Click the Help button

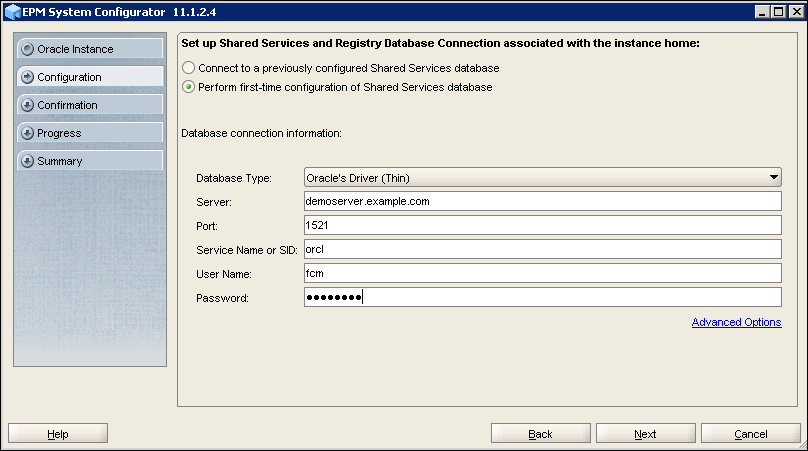pos(58,433)
